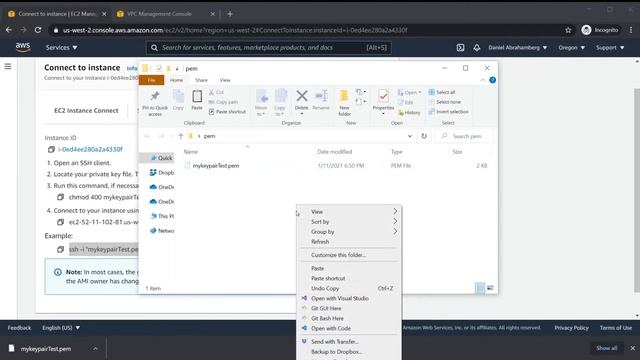The height and width of the screenshot is (360, 640).
Task: Switch to details view in Explorer status bar
Action: point(480,288)
